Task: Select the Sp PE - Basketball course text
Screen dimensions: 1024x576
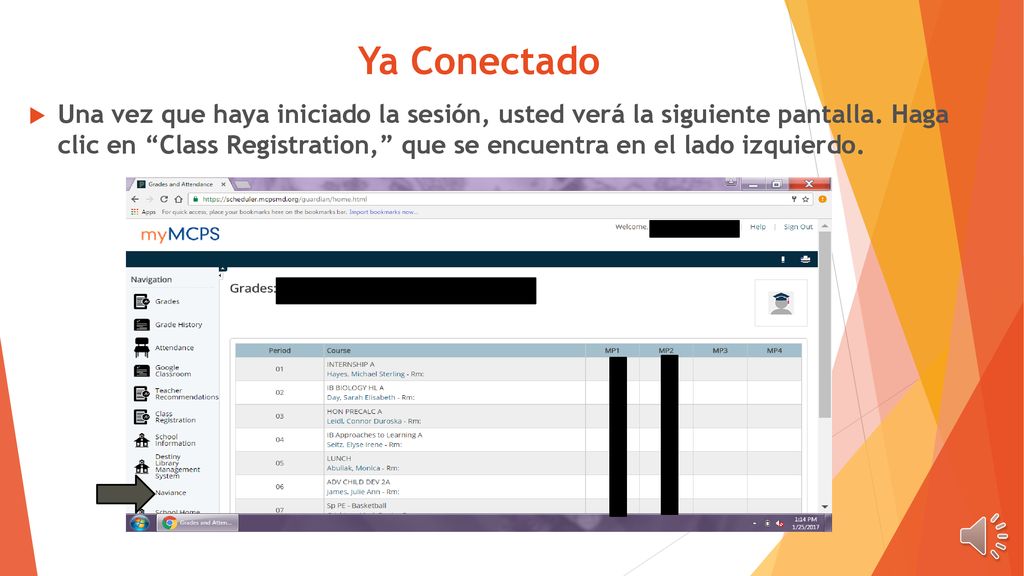Action: [x=357, y=505]
